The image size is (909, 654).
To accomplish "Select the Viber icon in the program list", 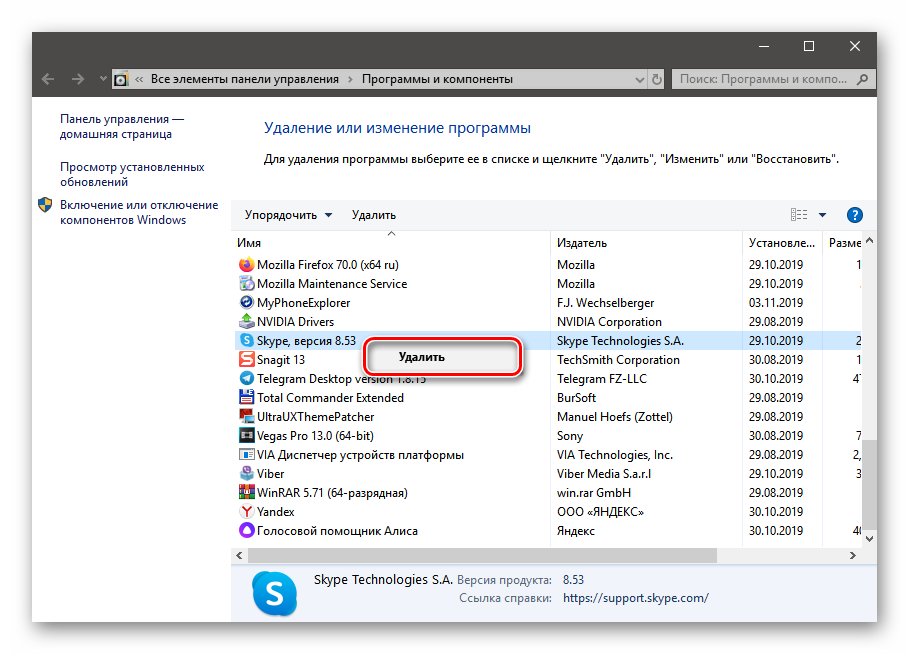I will click(x=247, y=474).
